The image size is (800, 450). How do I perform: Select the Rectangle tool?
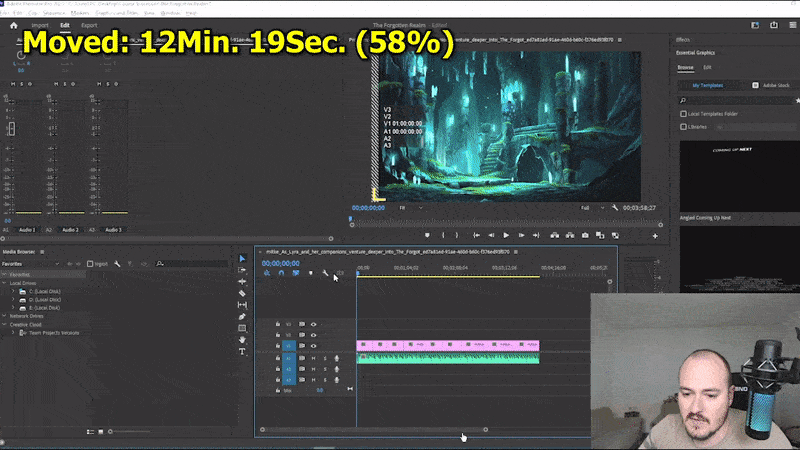point(242,328)
